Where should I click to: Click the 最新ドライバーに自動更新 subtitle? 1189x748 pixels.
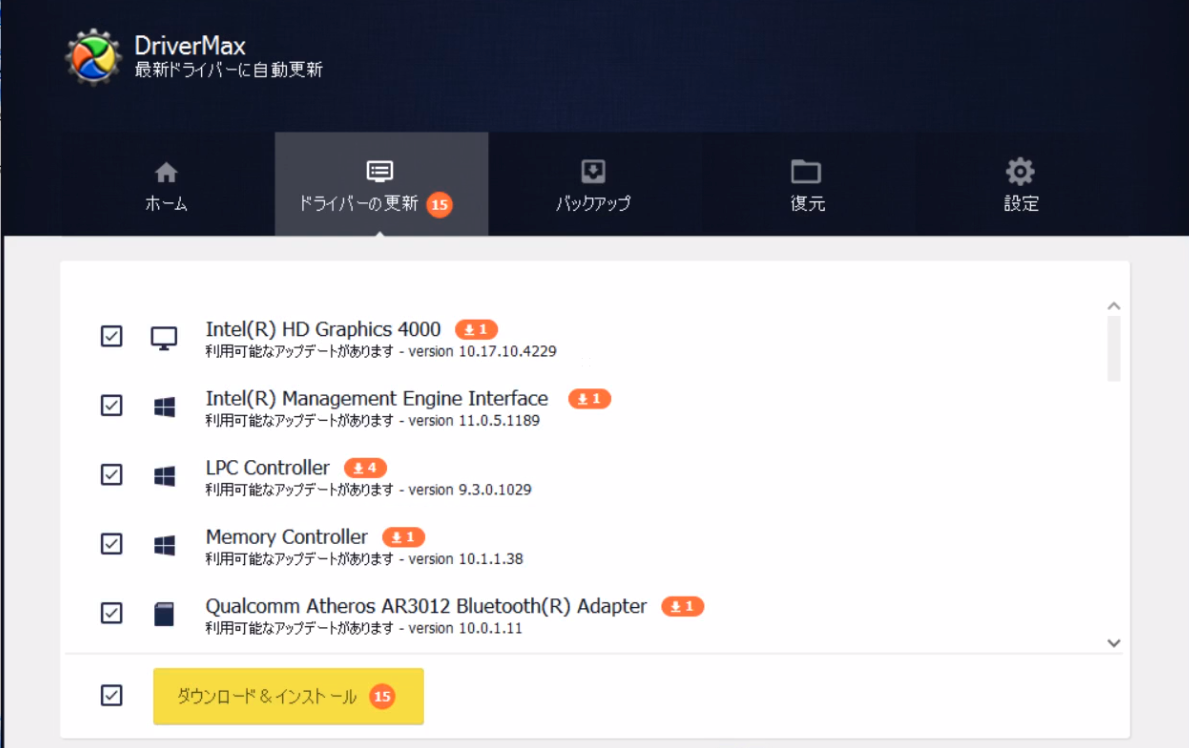tap(229, 70)
